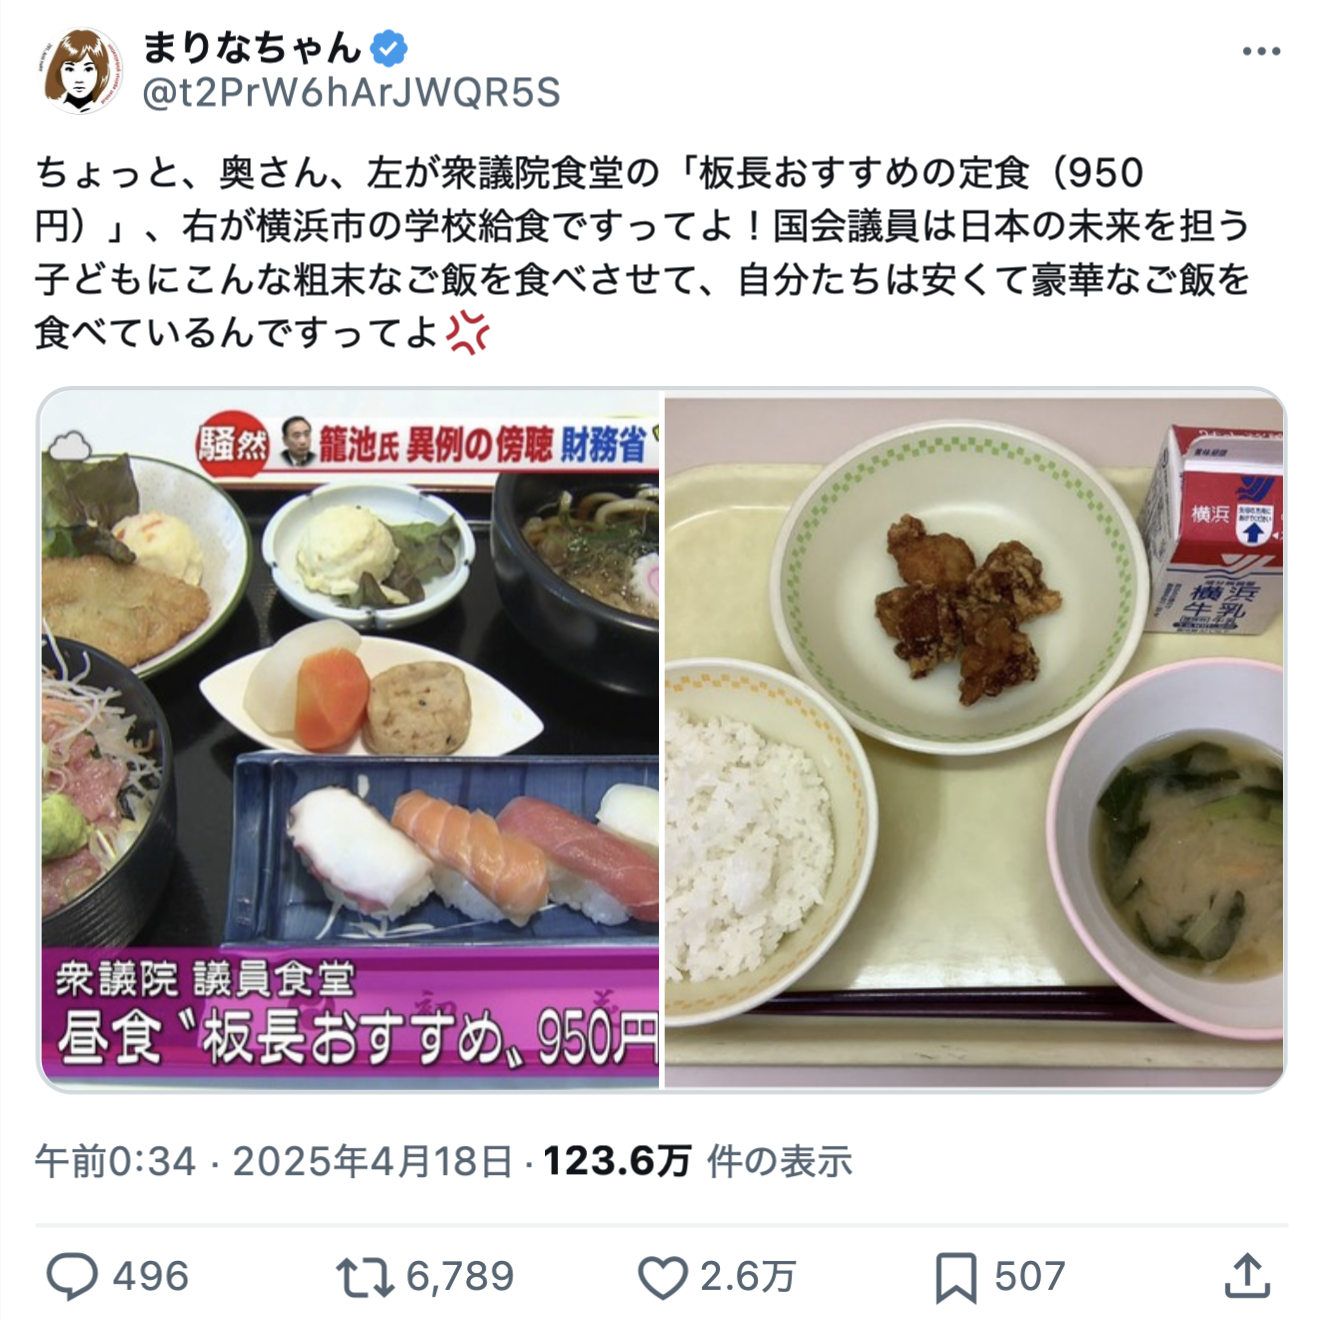Click the blue verified badge

(x=388, y=48)
